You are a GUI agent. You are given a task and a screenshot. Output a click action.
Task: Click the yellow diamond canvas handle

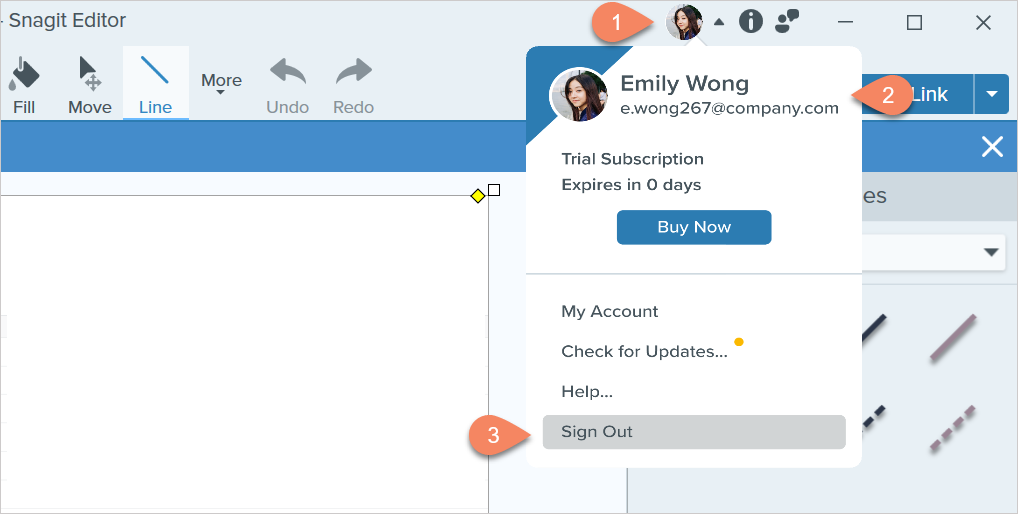478,196
